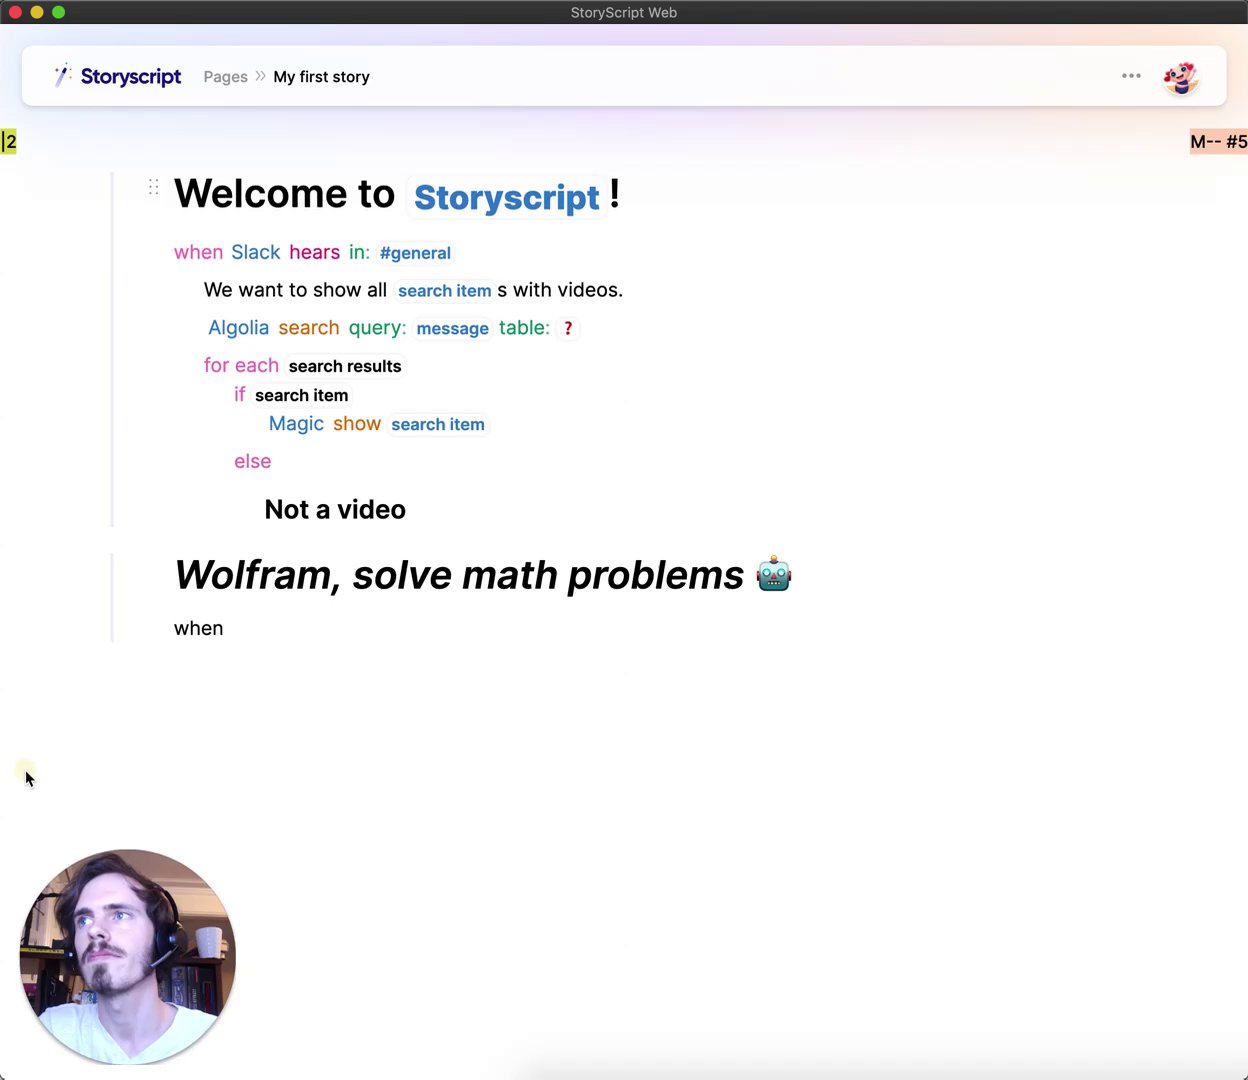The height and width of the screenshot is (1080, 1248).
Task: Click the circular webcam video overlay
Action: pyautogui.click(x=127, y=957)
